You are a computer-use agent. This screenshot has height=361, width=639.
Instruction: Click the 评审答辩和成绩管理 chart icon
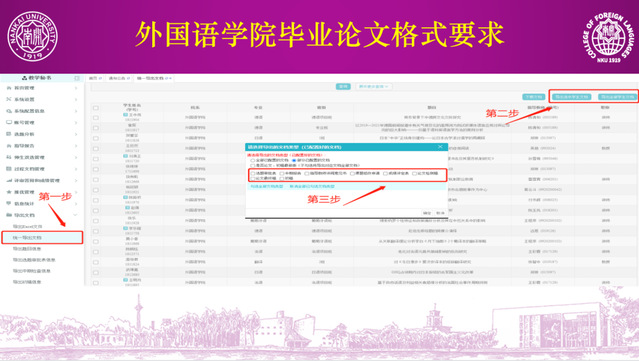[9, 180]
